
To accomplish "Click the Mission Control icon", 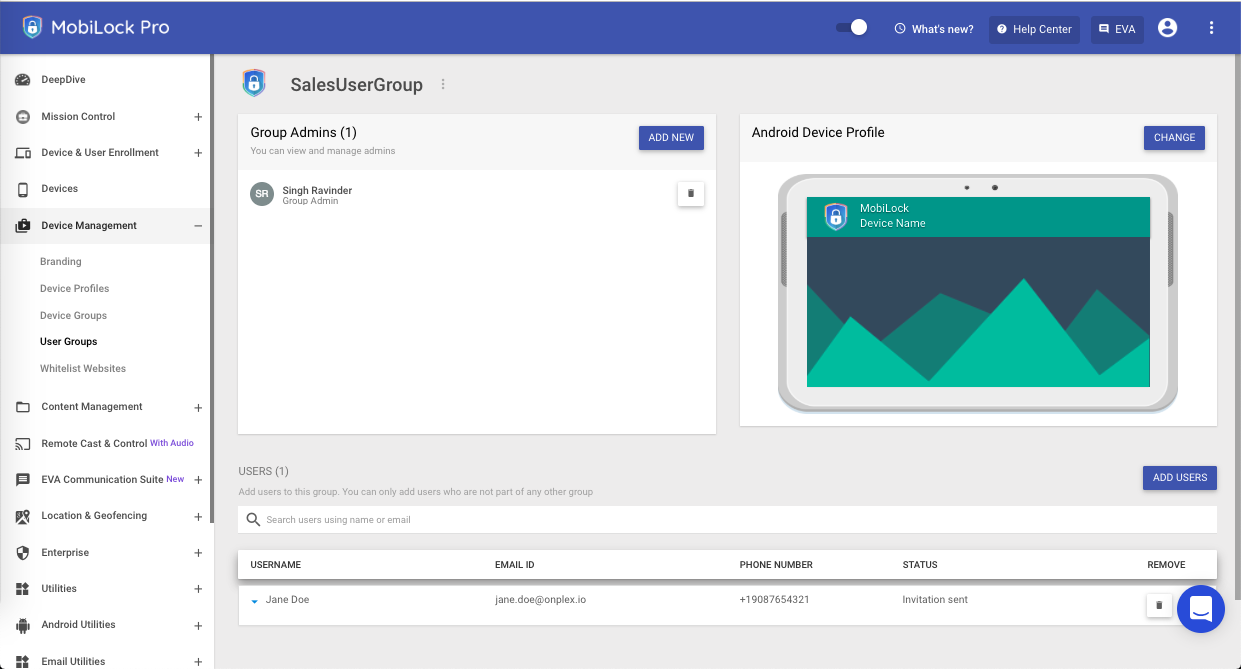I will (x=22, y=117).
